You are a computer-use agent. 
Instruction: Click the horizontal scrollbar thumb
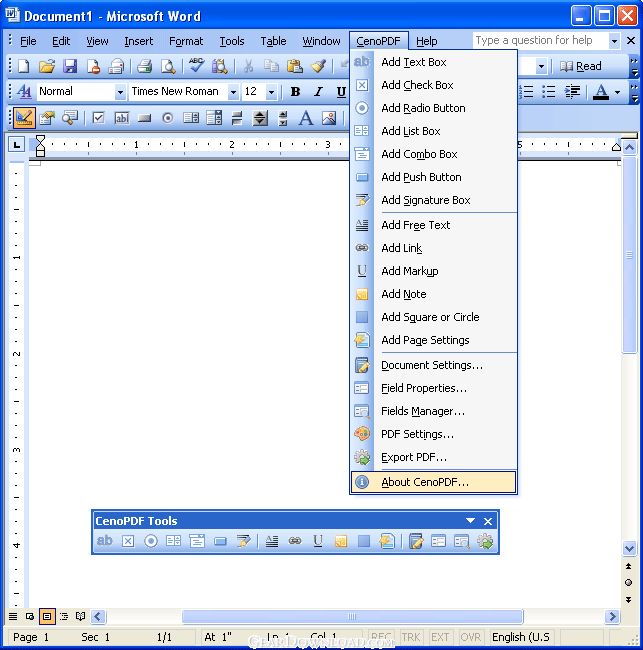352,616
